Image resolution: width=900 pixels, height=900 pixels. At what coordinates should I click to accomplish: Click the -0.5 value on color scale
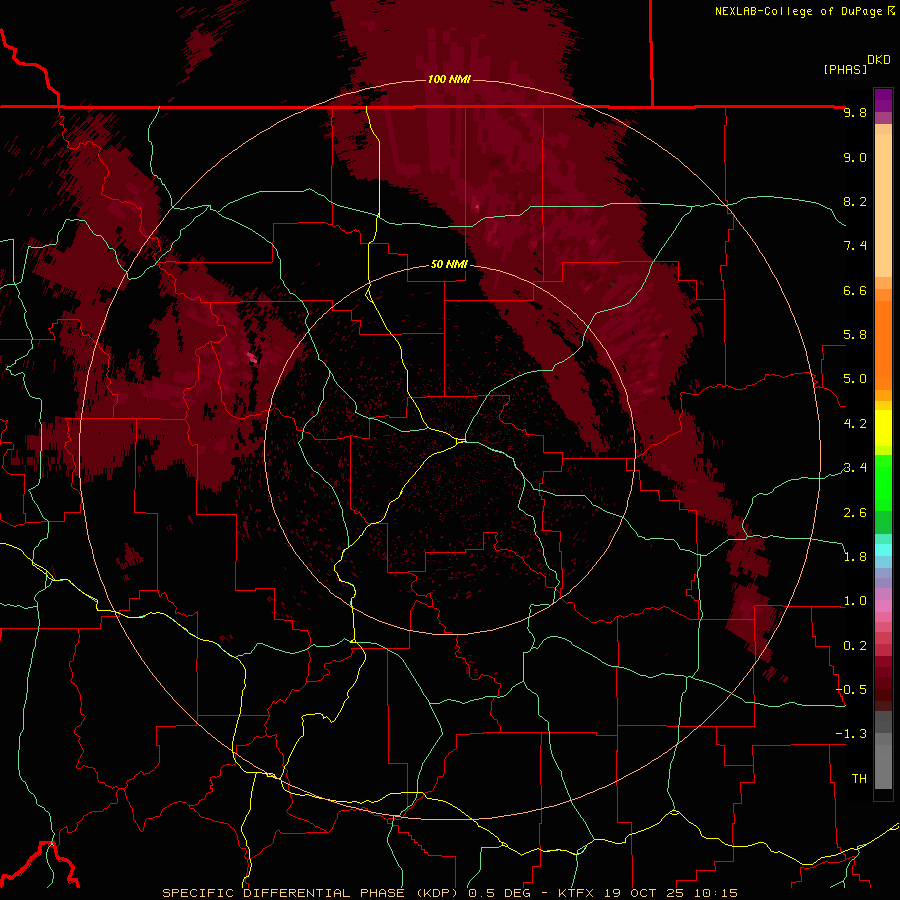tap(851, 690)
